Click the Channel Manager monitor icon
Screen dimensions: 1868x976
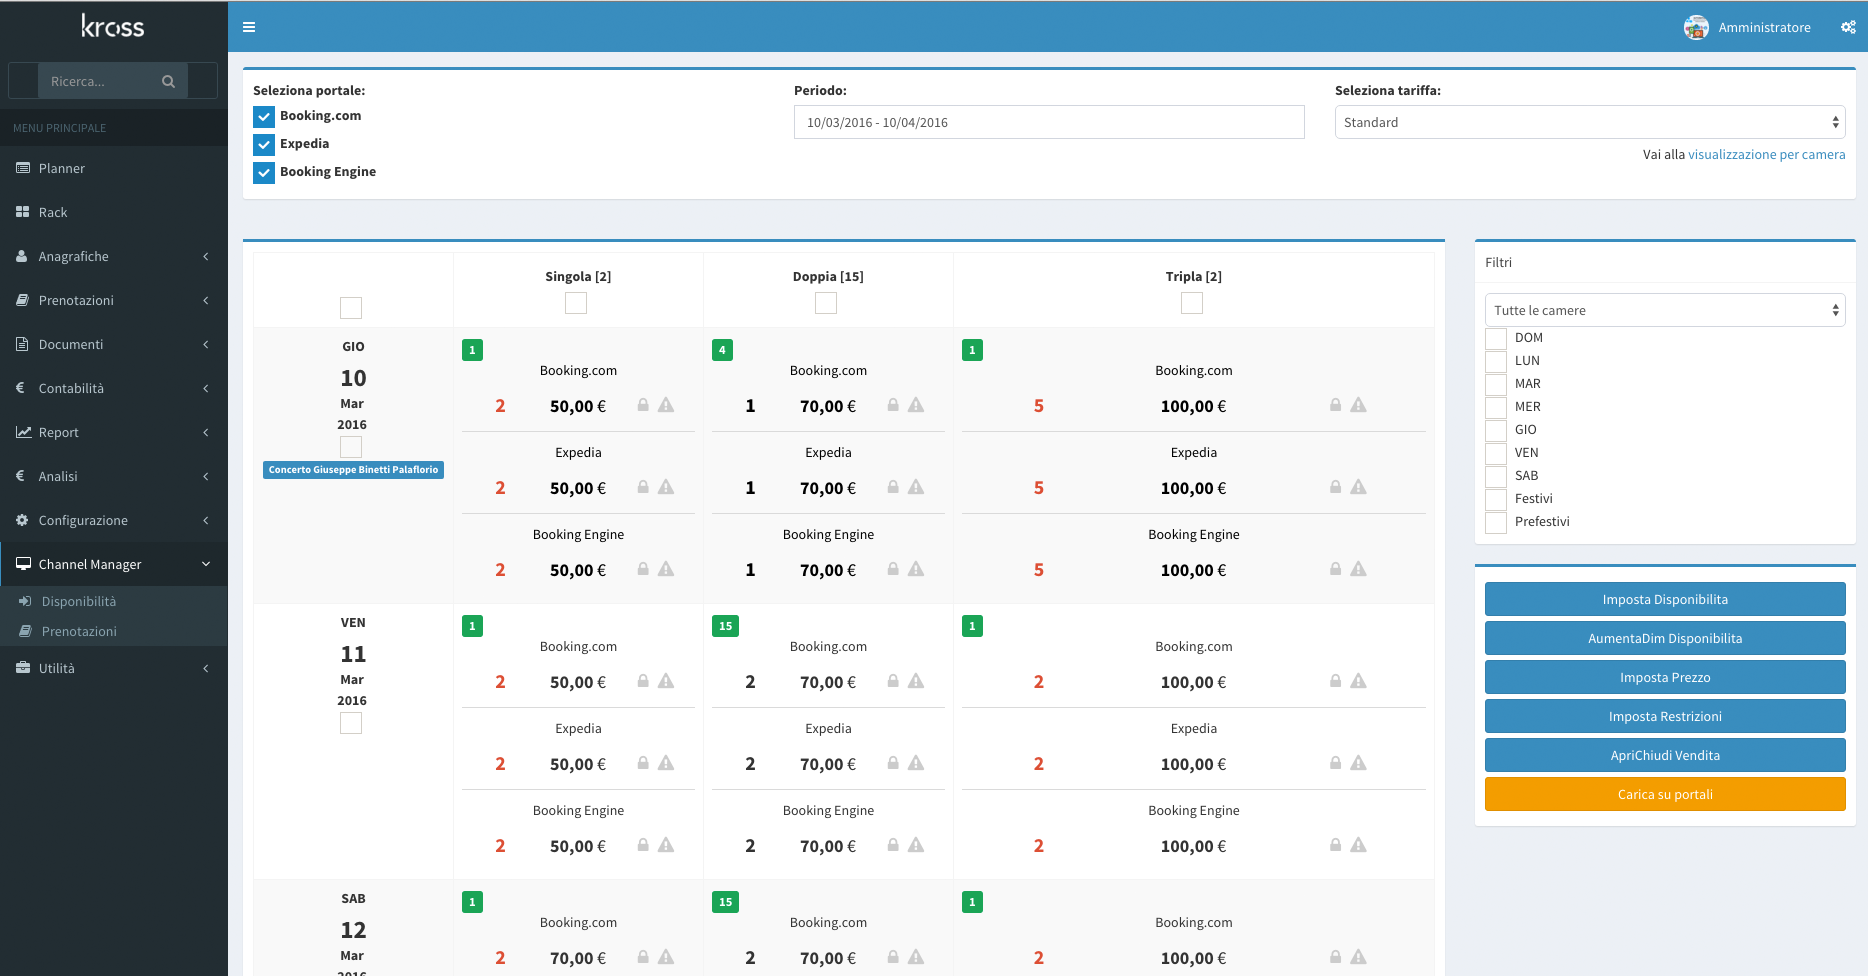point(23,564)
